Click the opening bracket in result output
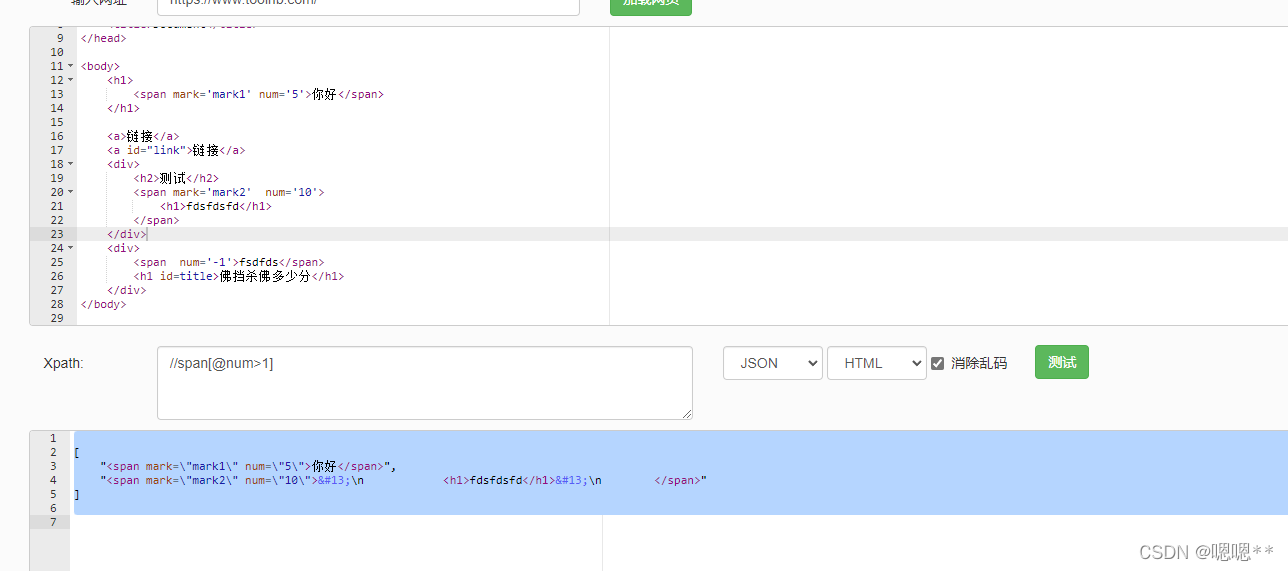This screenshot has width=1288, height=571. tap(77, 452)
